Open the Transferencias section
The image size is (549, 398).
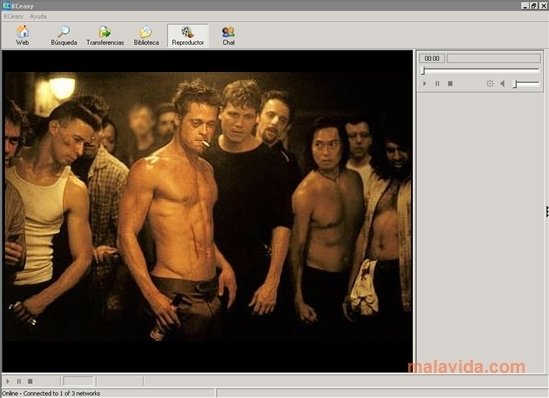[105, 36]
